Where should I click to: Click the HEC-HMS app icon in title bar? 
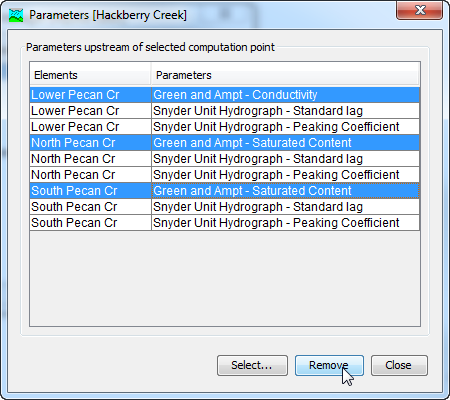[x=16, y=15]
